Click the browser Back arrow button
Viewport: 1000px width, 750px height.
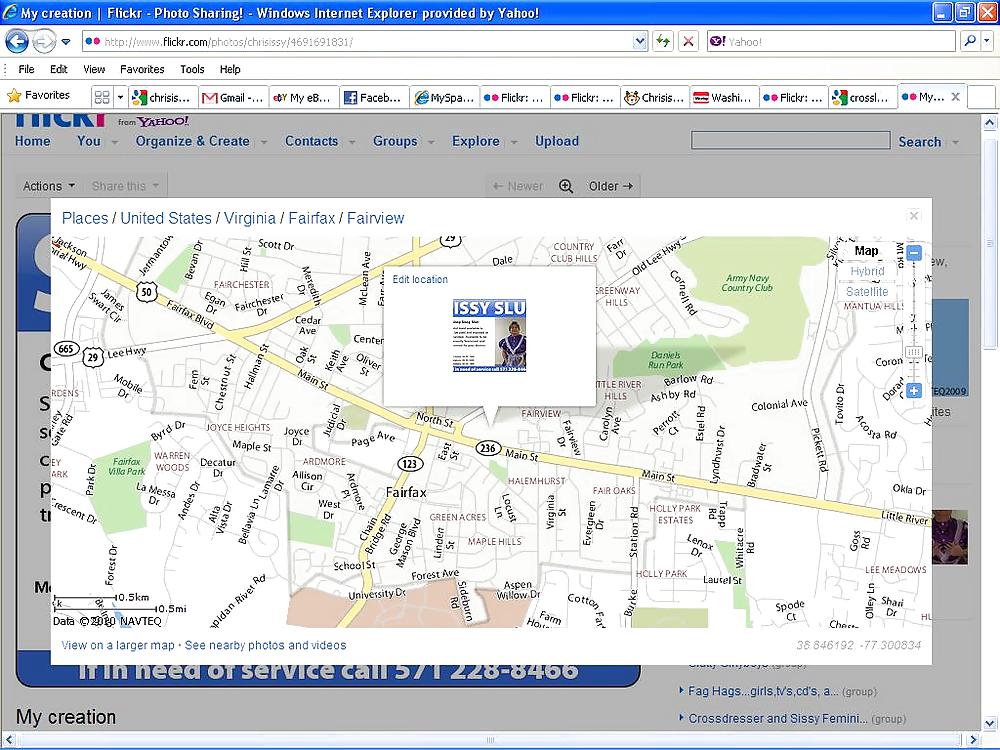(17, 42)
